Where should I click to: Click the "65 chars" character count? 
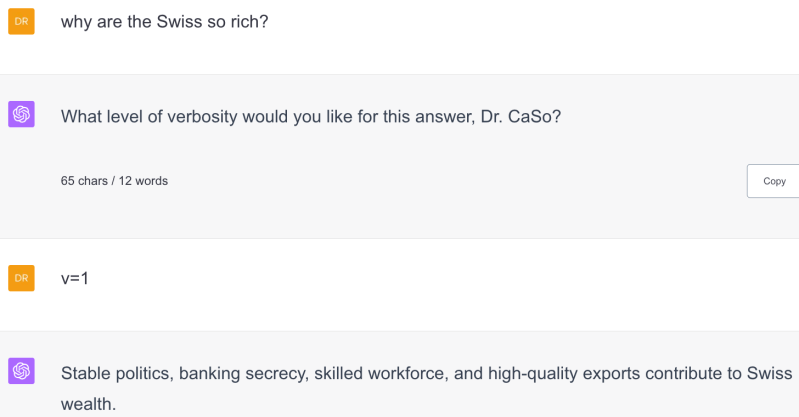tap(84, 181)
